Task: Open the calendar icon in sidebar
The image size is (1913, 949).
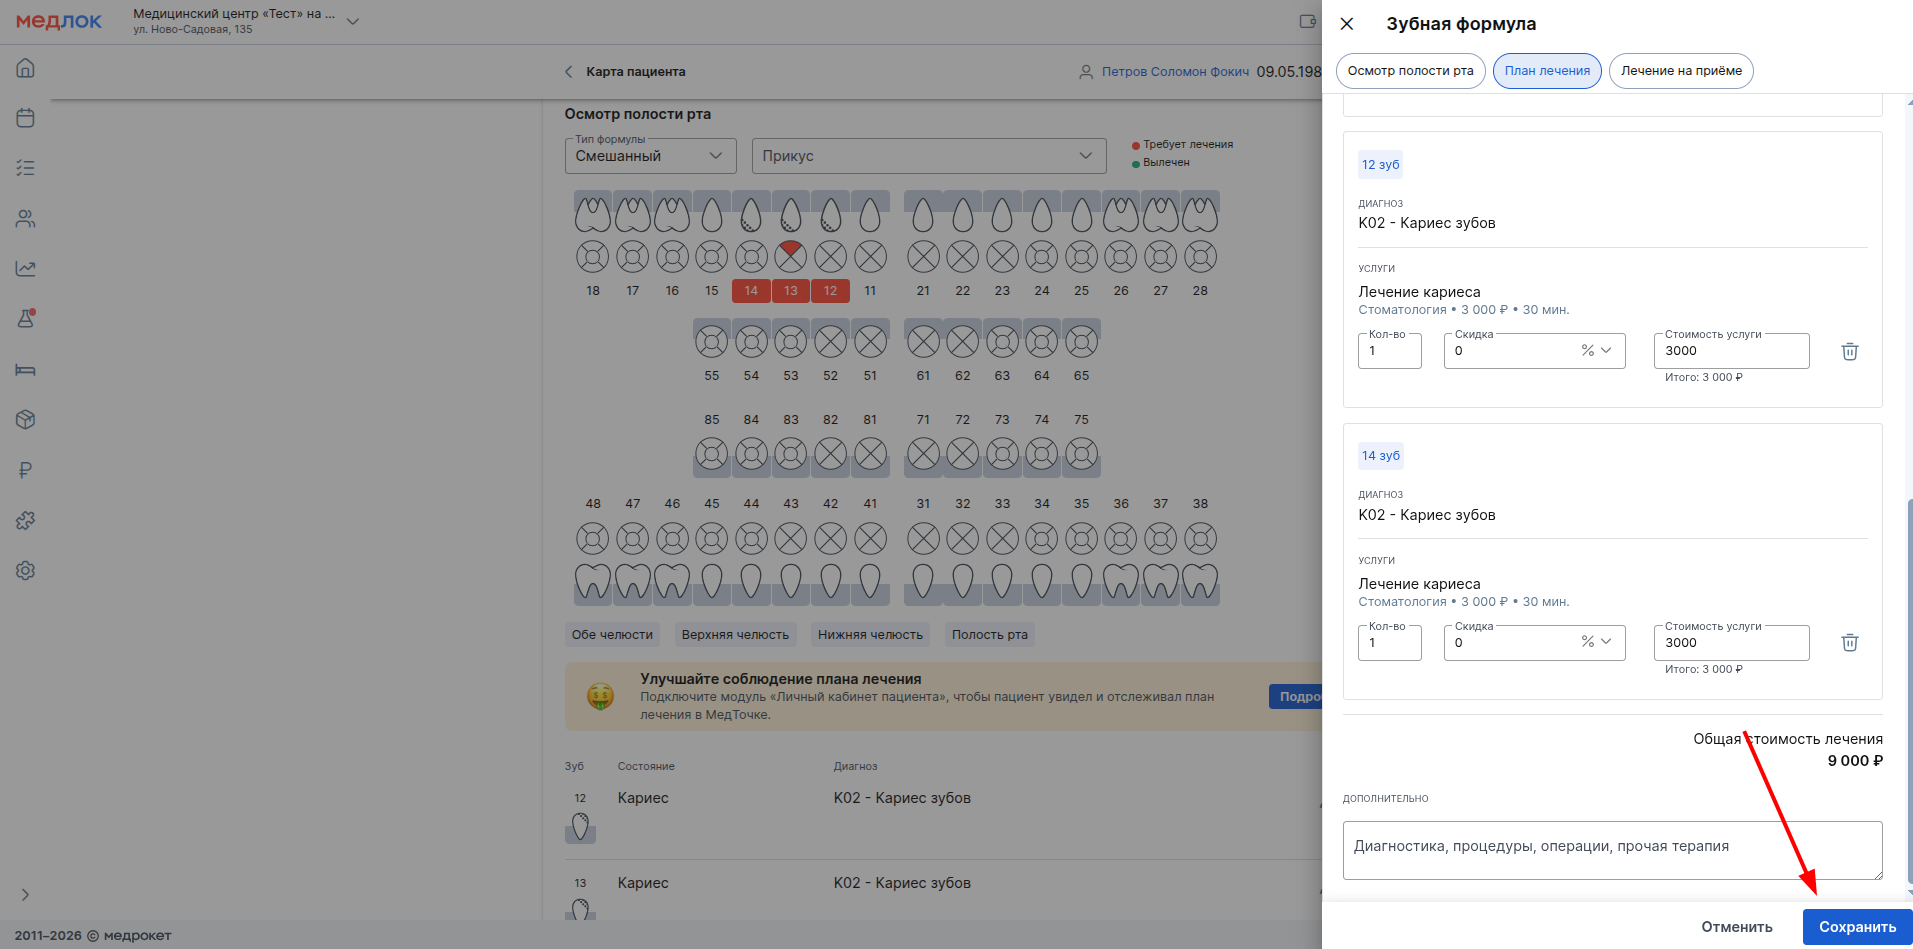Action: 26,118
